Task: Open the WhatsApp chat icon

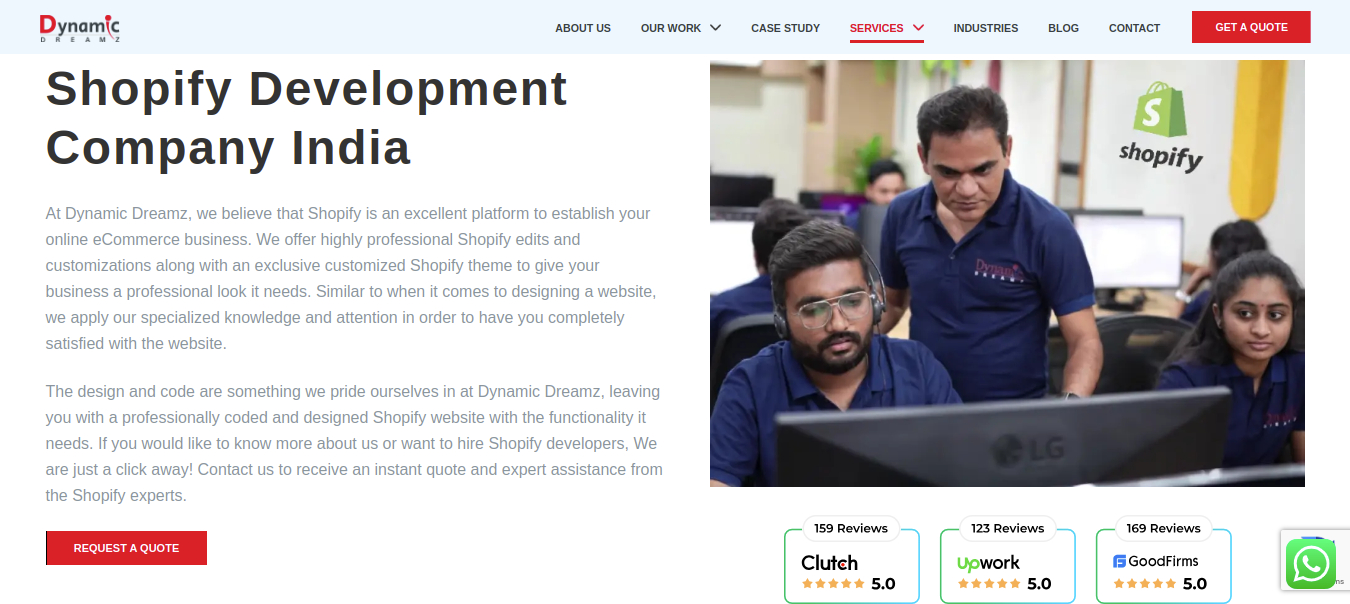Action: (1310, 563)
